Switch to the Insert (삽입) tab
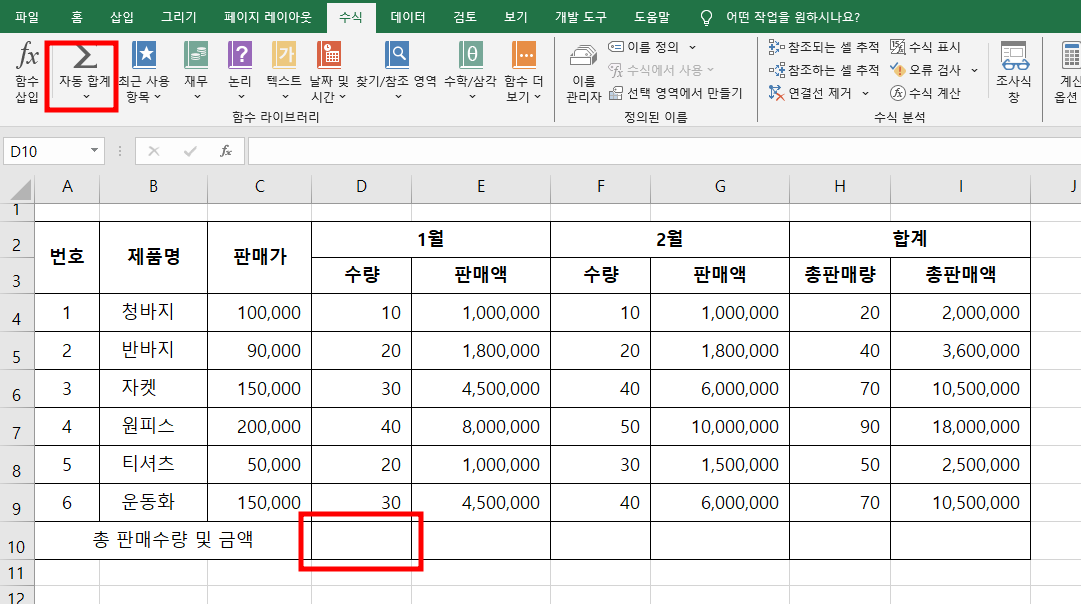Image resolution: width=1081 pixels, height=604 pixels. 122,17
